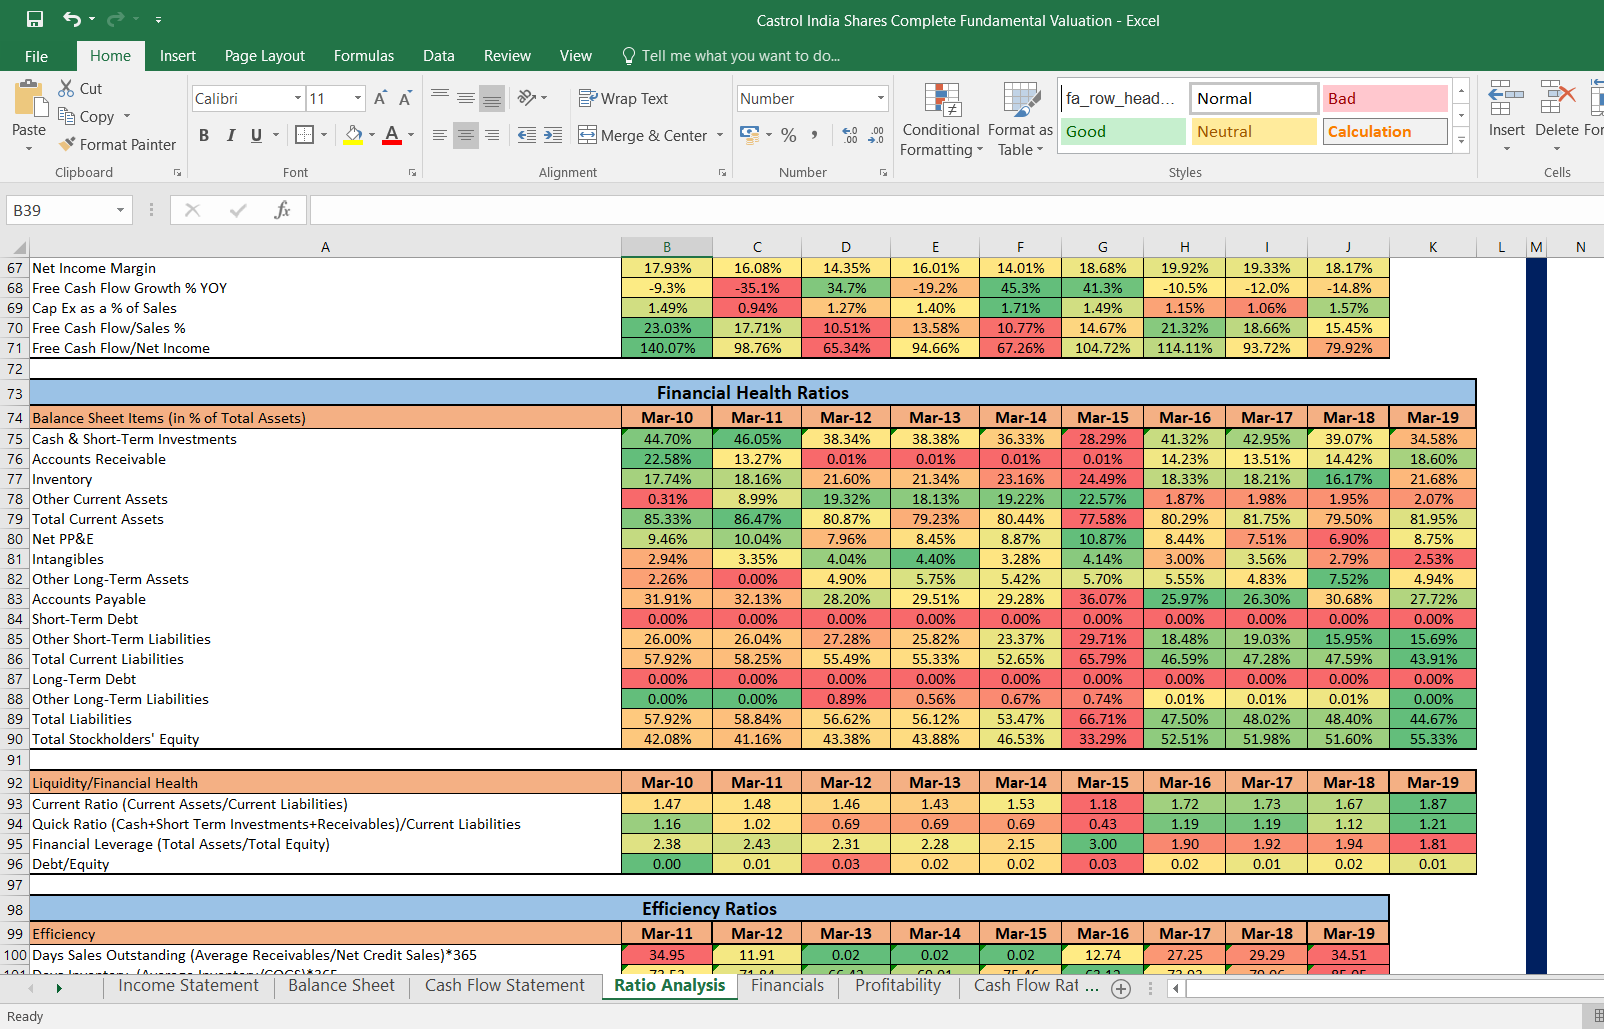Open the Alignment dialog launcher
The image size is (1604, 1029).
(x=722, y=173)
